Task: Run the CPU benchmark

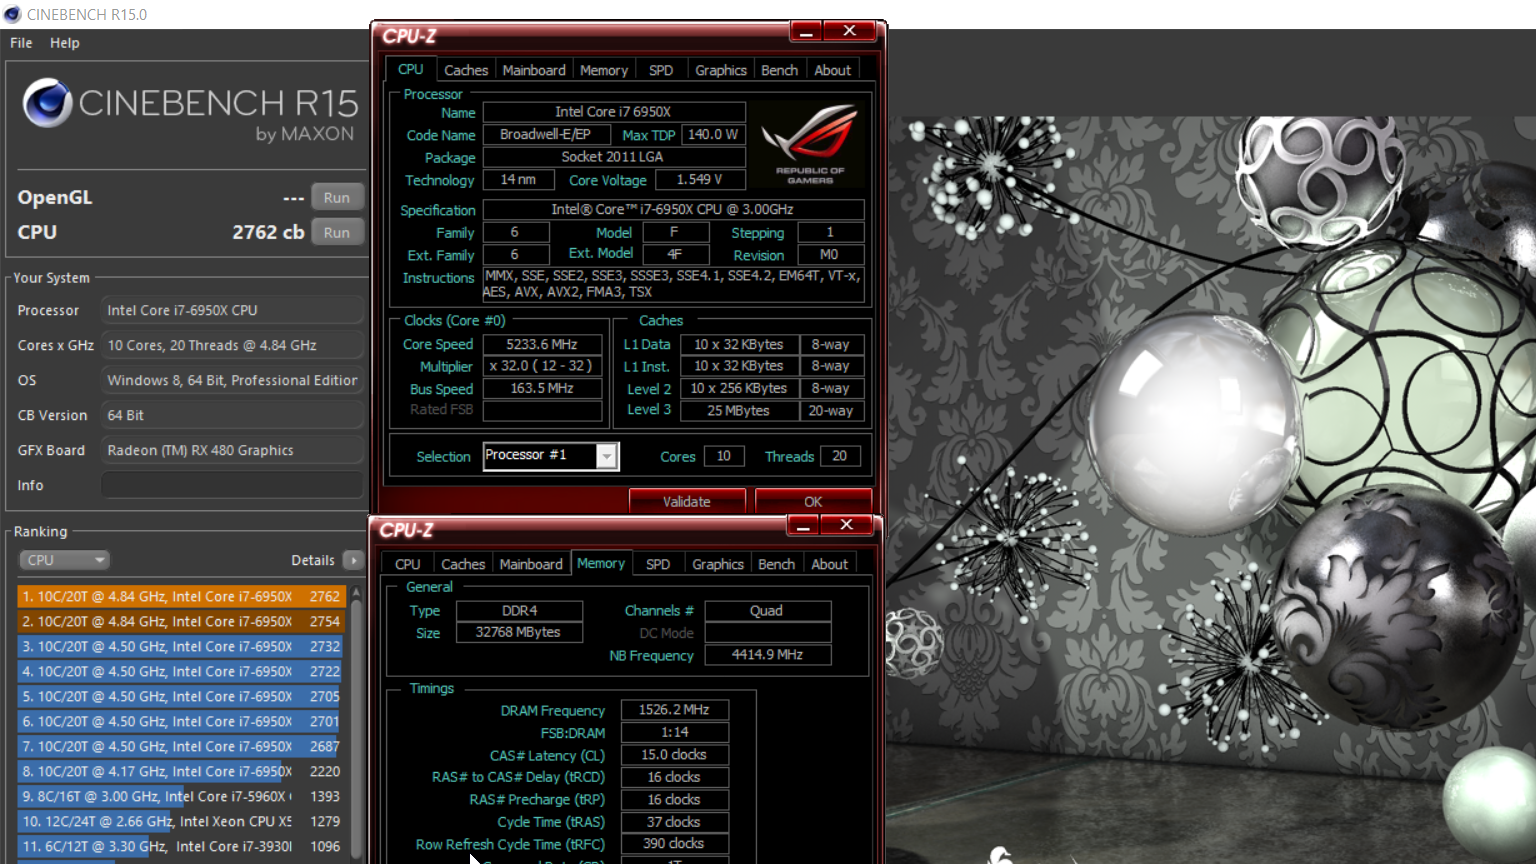Action: pyautogui.click(x=337, y=232)
